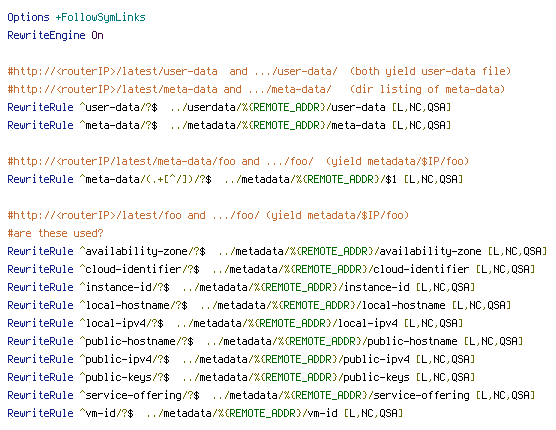Click the ^meta-data/(.+[^/])/?$ pattern
Viewport: 556px width, 430px height.
click(x=145, y=179)
